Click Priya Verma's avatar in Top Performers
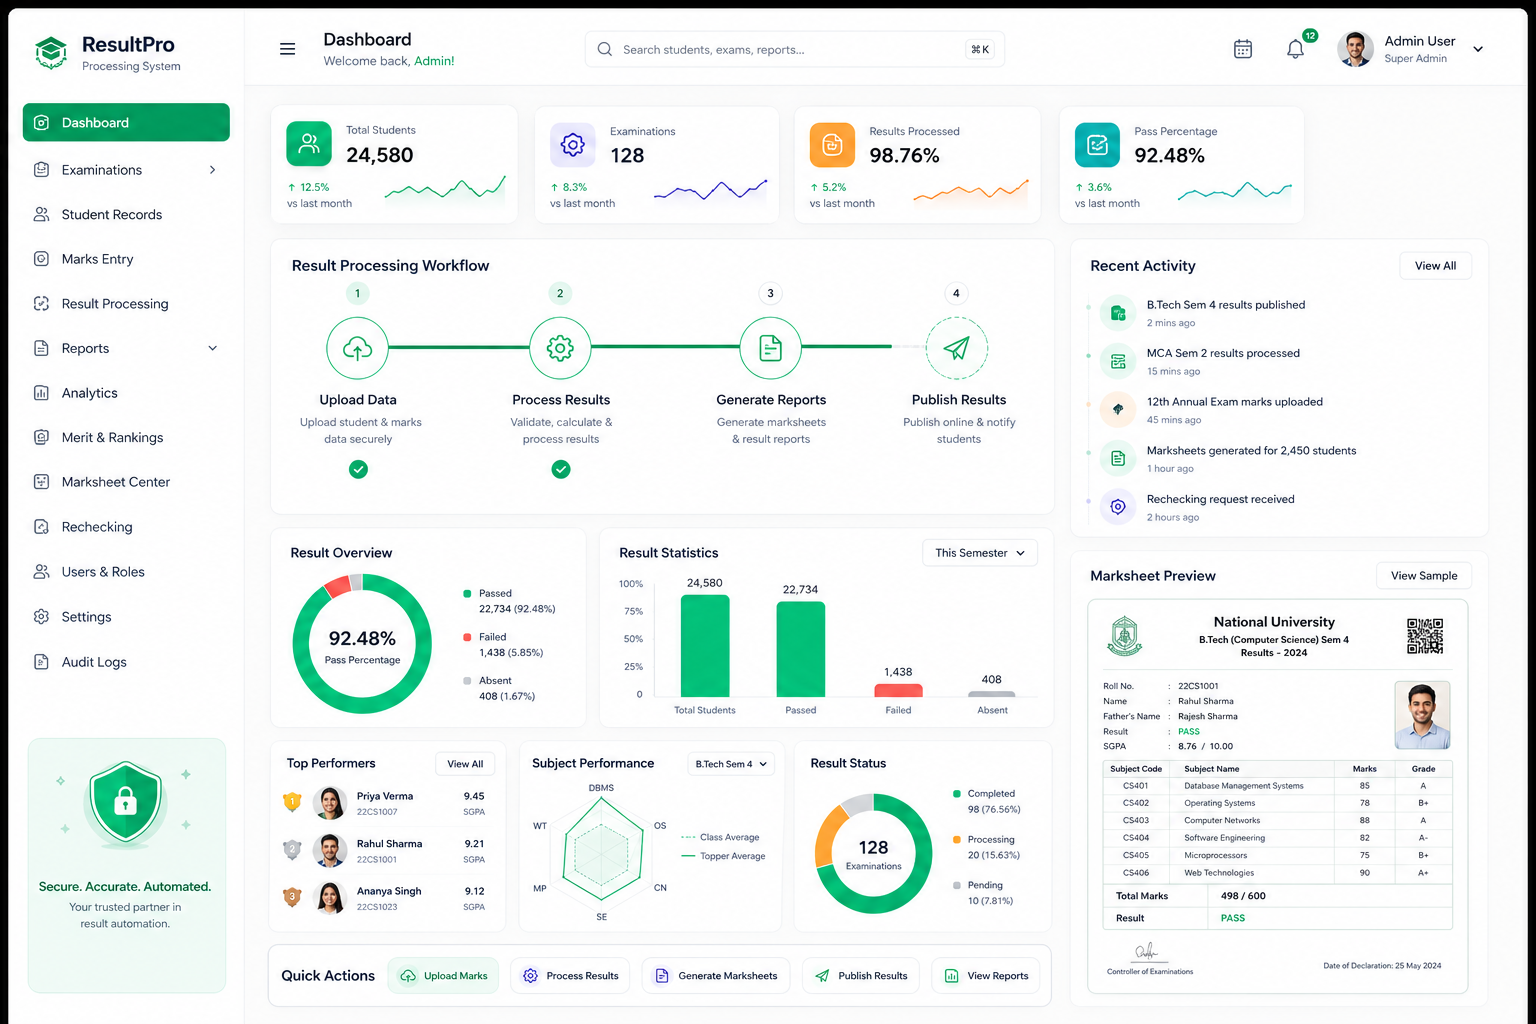 (x=330, y=803)
